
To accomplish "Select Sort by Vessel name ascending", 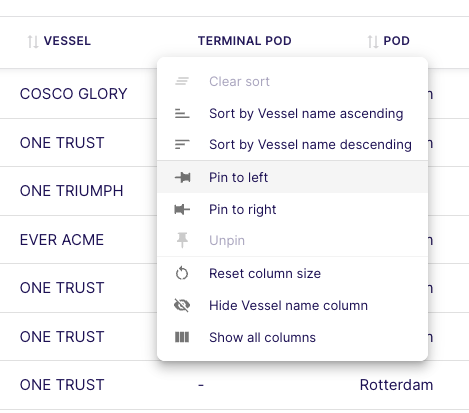I will point(292,114).
